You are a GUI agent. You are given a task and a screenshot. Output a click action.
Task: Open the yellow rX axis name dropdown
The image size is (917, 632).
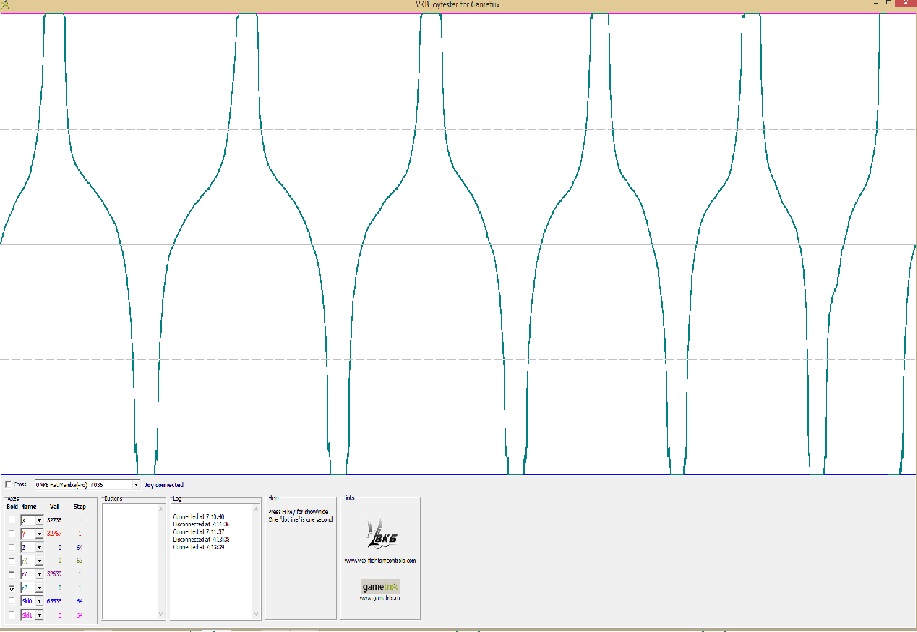[39, 561]
